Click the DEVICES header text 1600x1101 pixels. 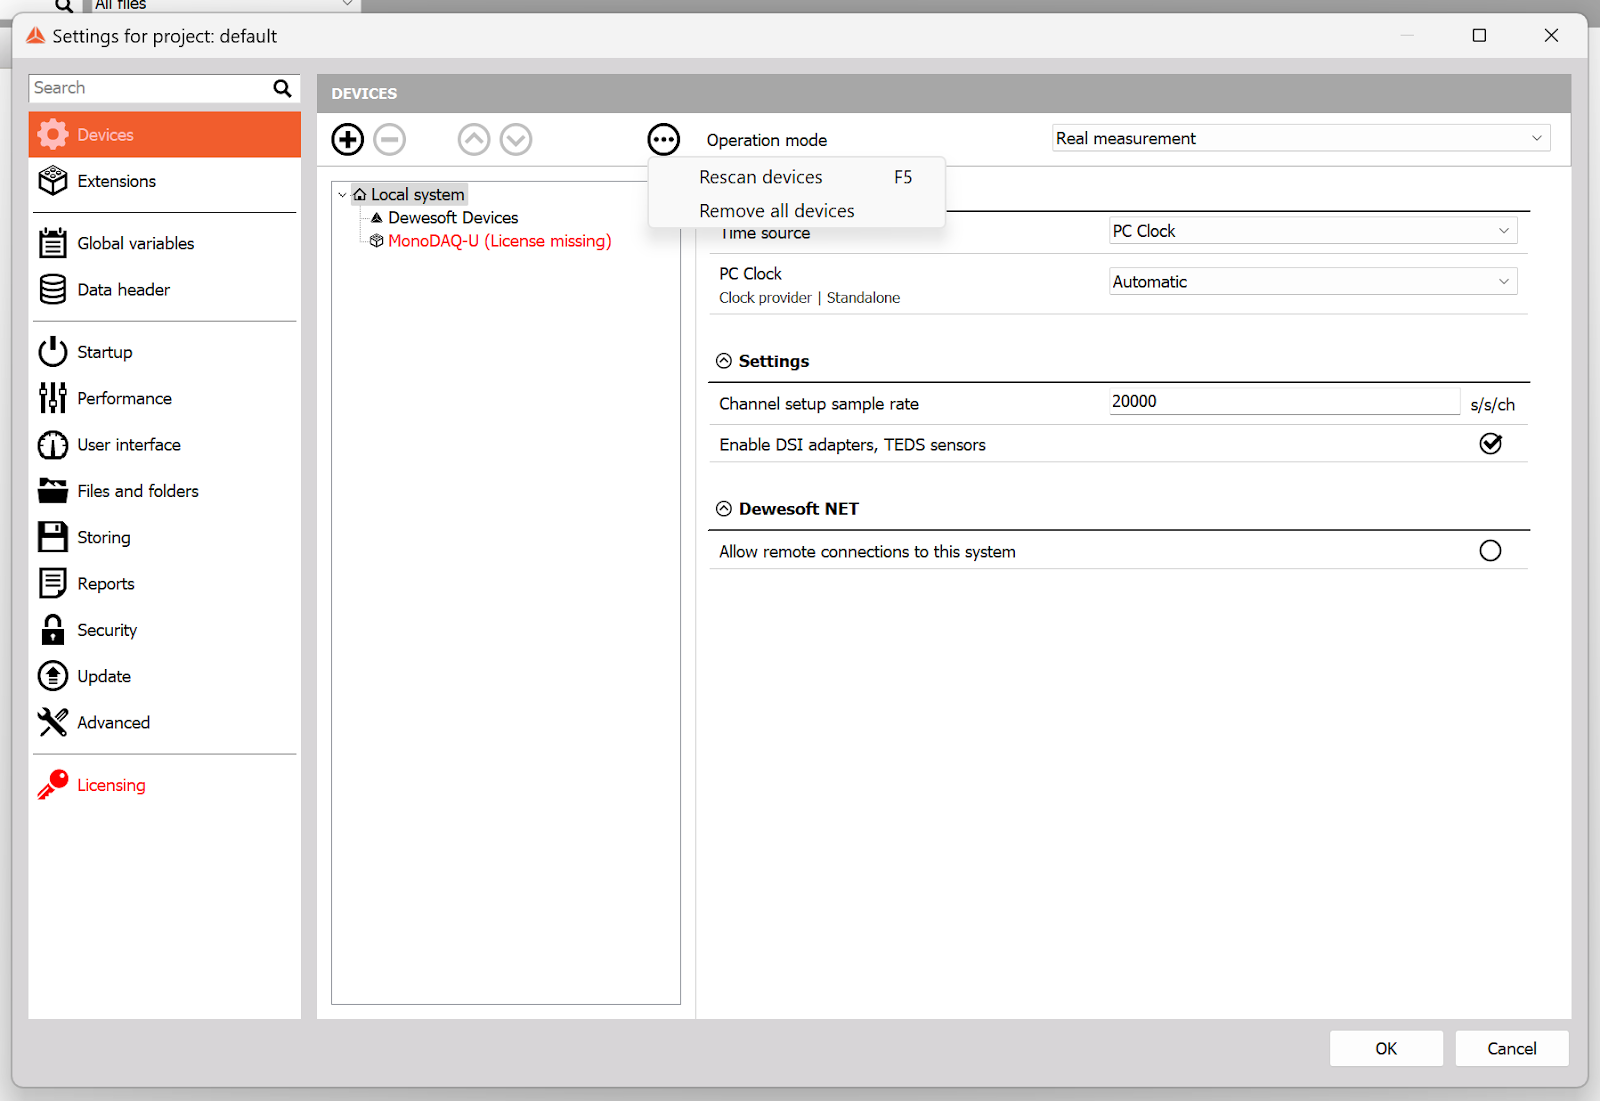click(364, 94)
